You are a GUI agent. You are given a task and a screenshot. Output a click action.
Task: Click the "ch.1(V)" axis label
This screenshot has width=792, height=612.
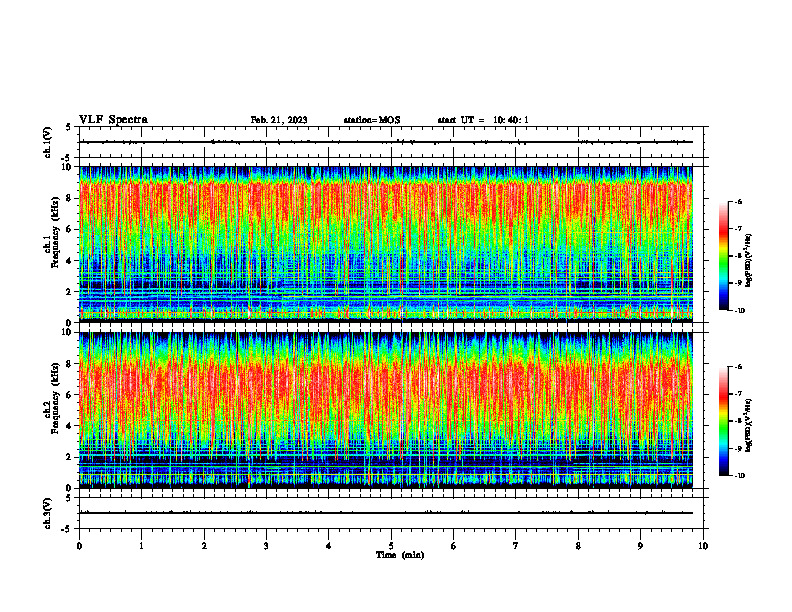[47, 142]
